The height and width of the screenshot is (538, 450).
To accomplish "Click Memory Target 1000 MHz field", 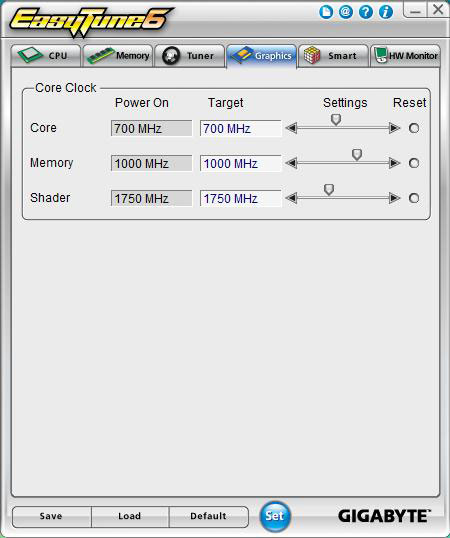I will coord(240,163).
